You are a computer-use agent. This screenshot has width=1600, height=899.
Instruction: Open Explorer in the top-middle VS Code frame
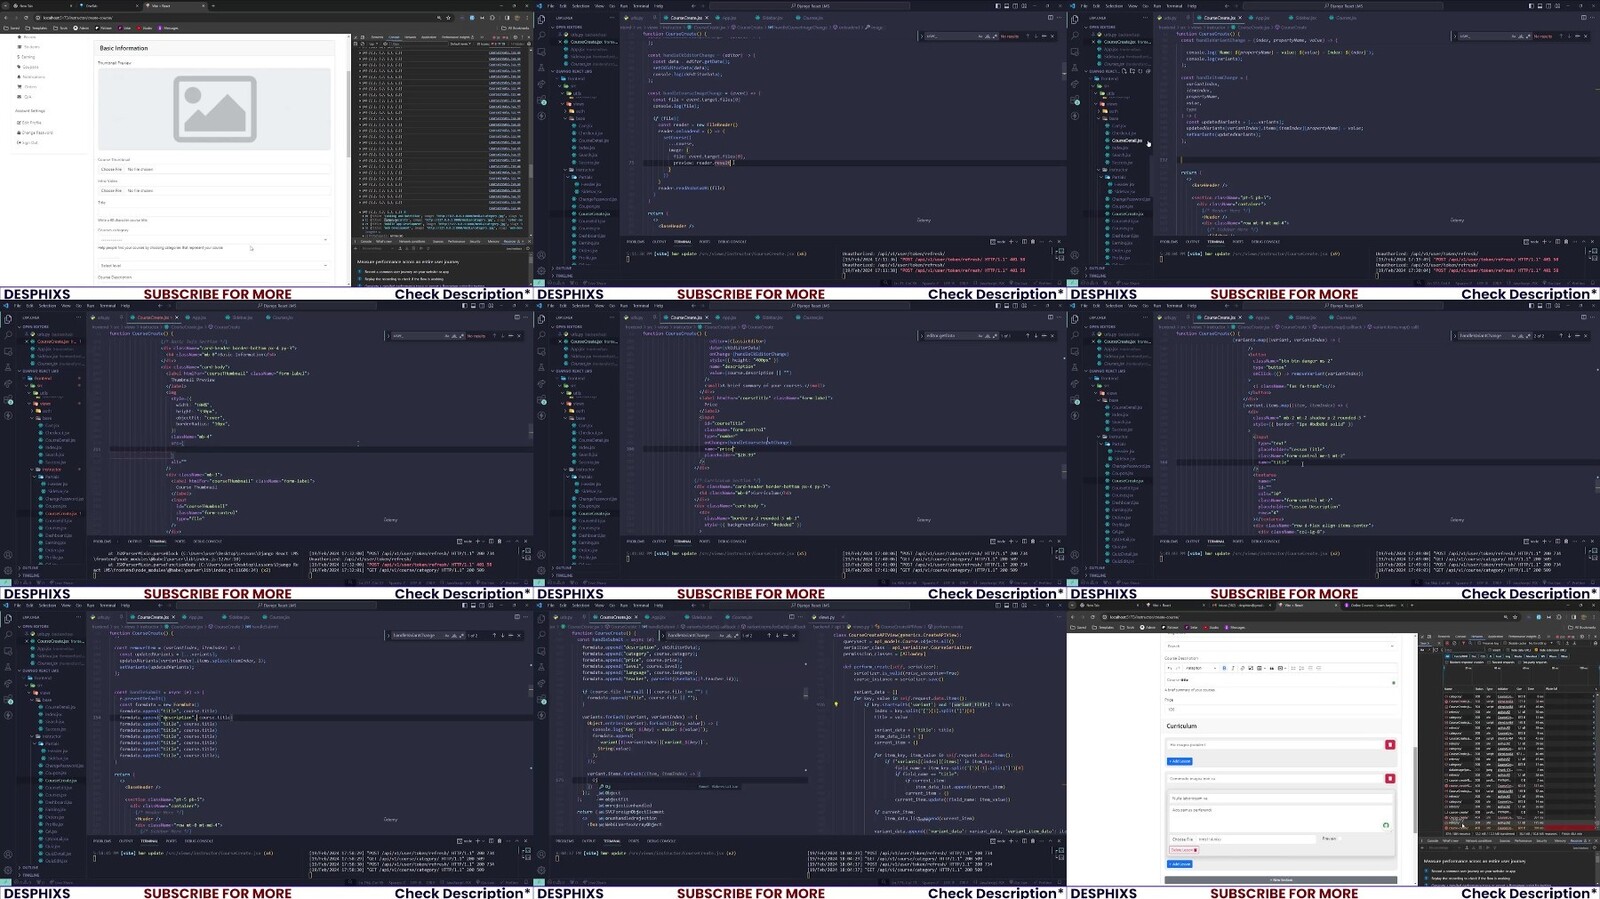542,18
